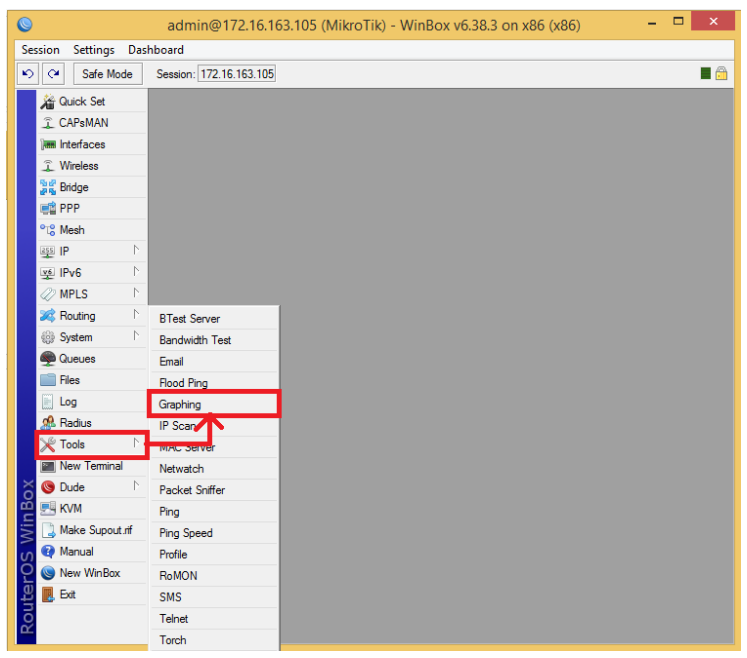Click the WinBox title bar app icon
This screenshot has width=747, height=658.
[x=25, y=24]
